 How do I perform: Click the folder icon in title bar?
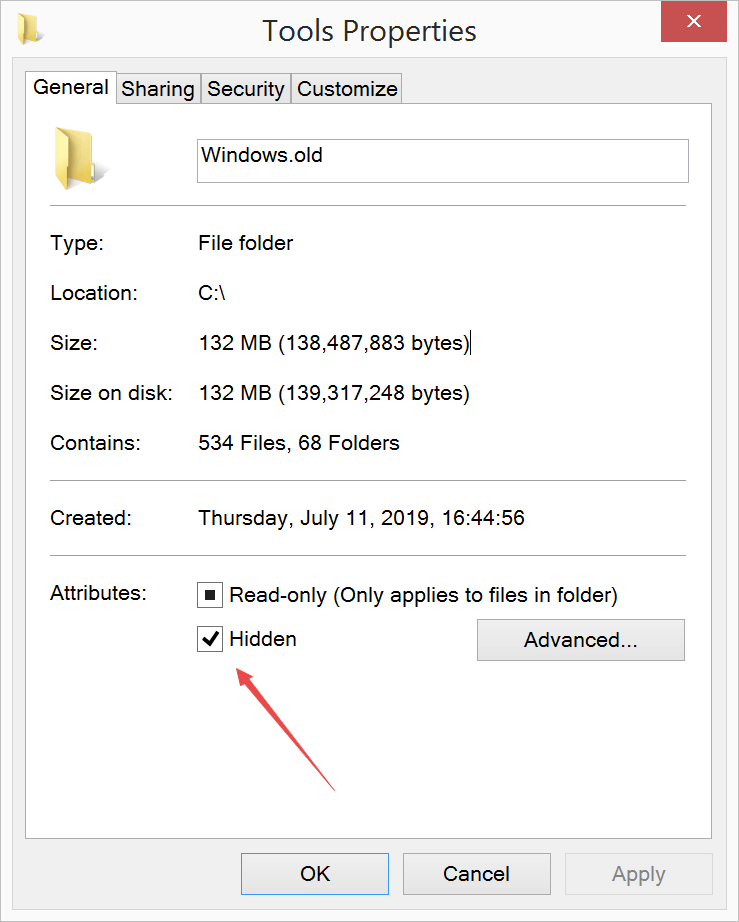29,29
